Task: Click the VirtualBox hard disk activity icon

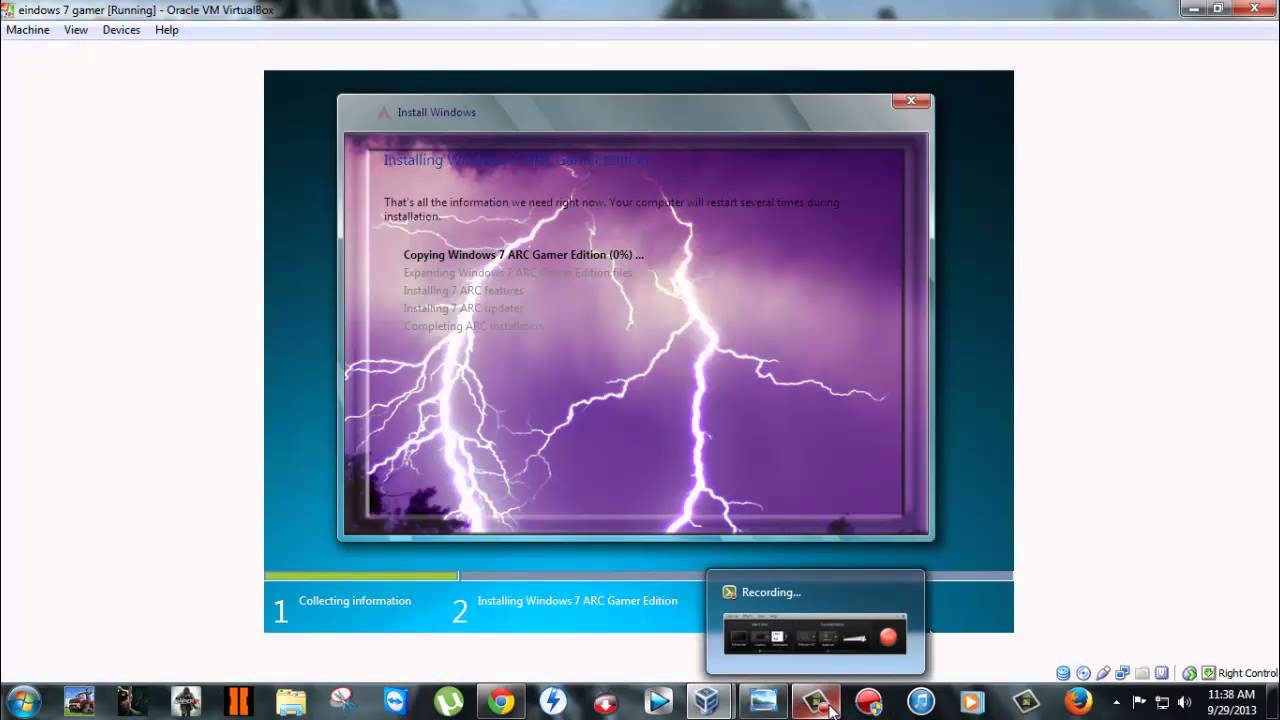Action: pos(1063,673)
